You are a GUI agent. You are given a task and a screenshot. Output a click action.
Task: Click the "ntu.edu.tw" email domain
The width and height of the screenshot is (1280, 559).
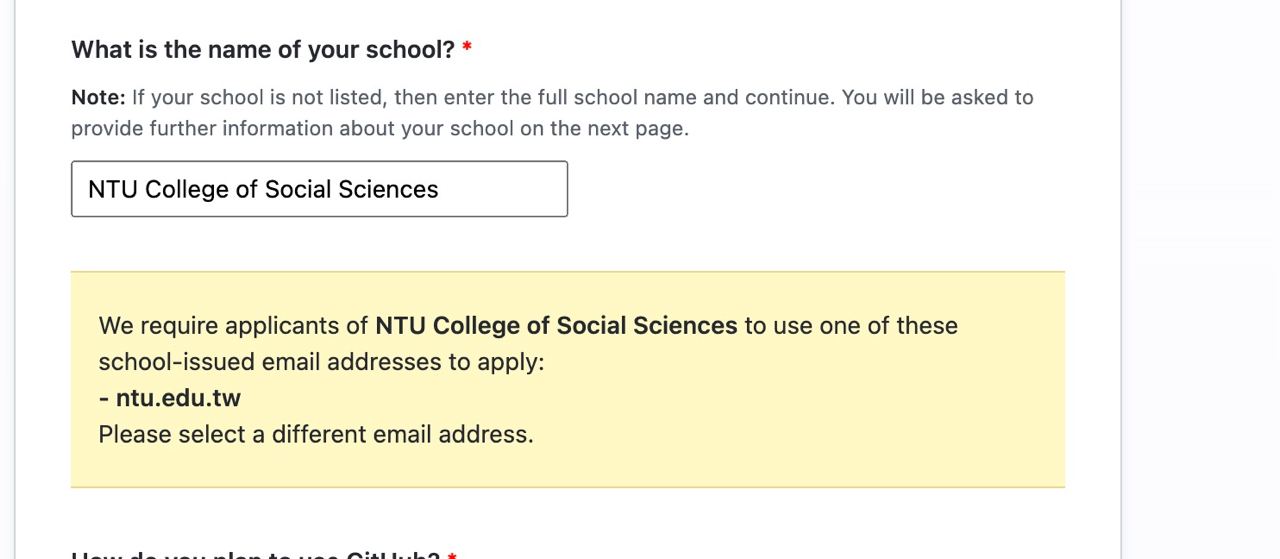point(178,398)
